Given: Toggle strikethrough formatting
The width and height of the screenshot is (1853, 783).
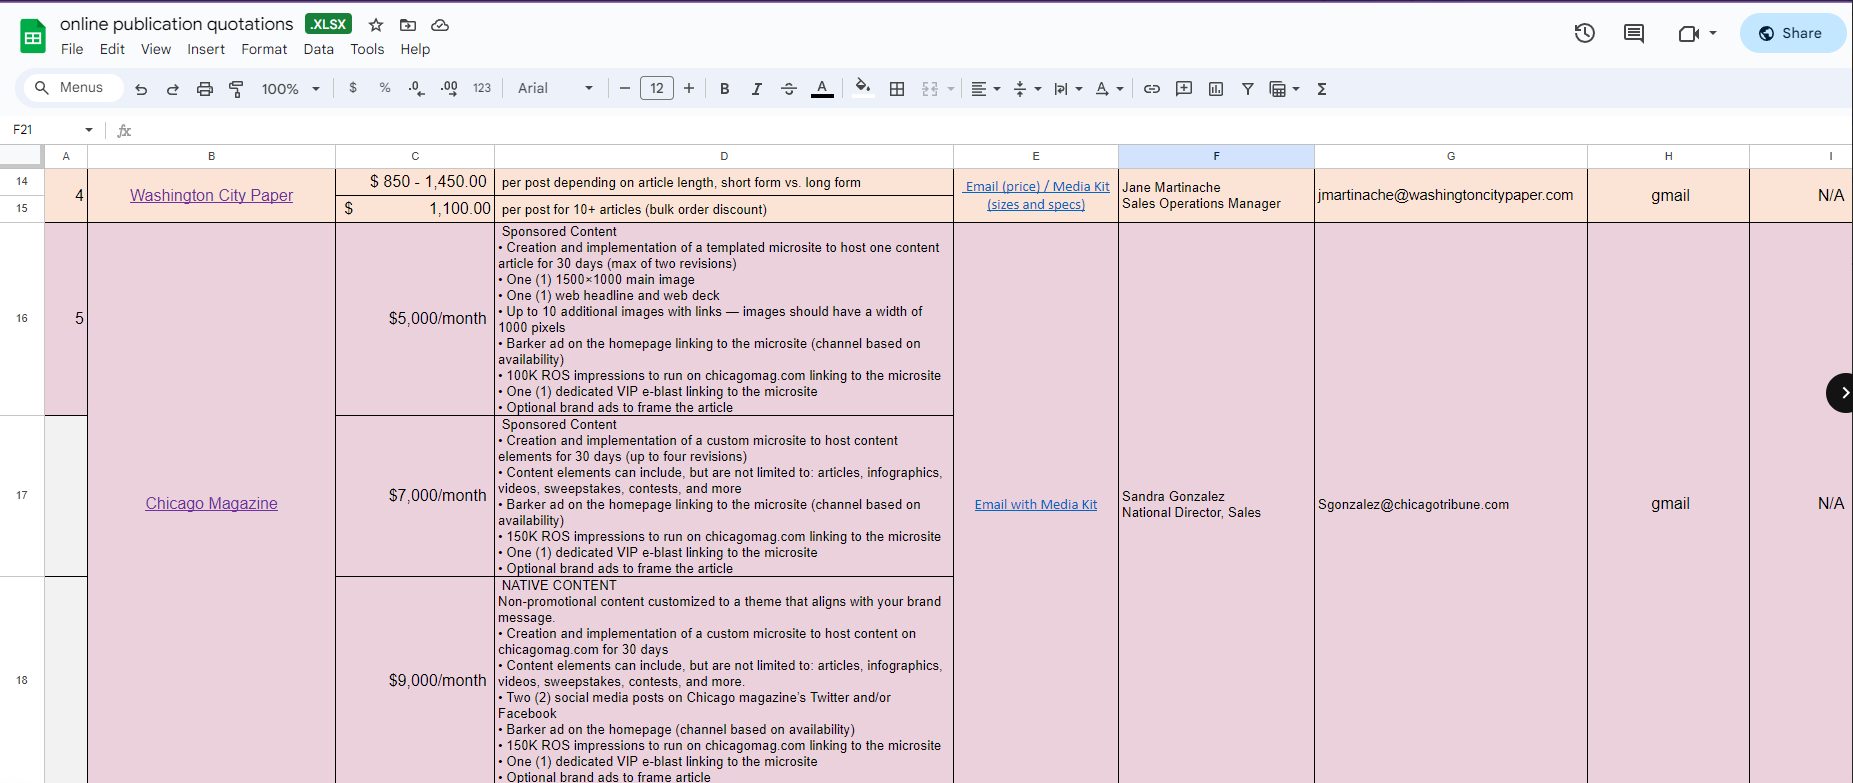Looking at the screenshot, I should 789,89.
